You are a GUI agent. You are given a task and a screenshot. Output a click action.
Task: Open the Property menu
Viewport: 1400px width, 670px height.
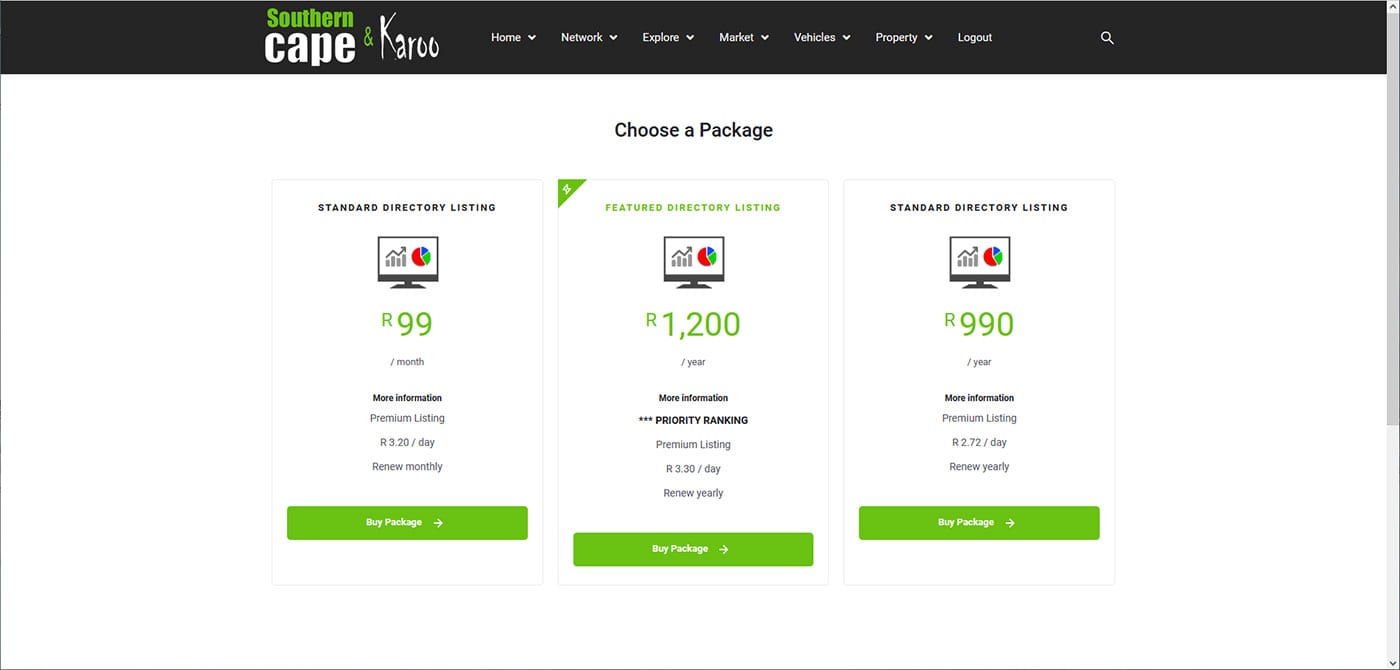pyautogui.click(x=903, y=38)
